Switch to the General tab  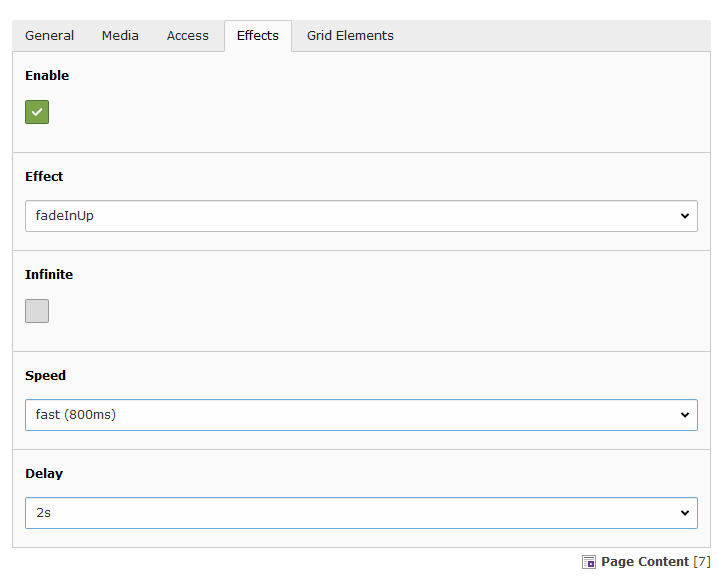click(x=49, y=36)
